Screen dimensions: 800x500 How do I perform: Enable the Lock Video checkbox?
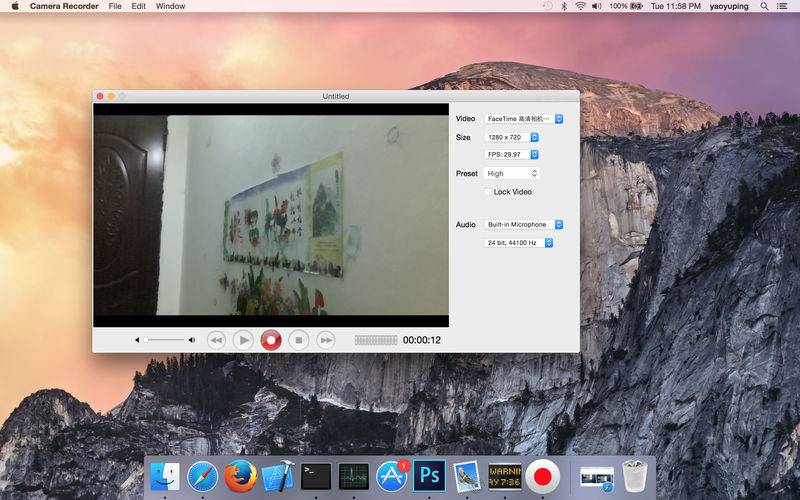[488, 192]
